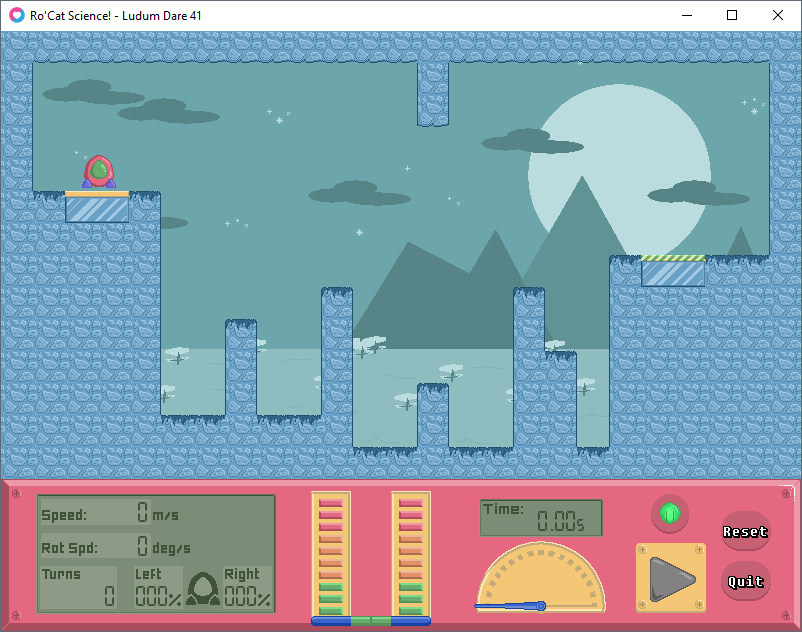
Task: Click the rocket silhouette icon in the display
Action: coord(203,589)
